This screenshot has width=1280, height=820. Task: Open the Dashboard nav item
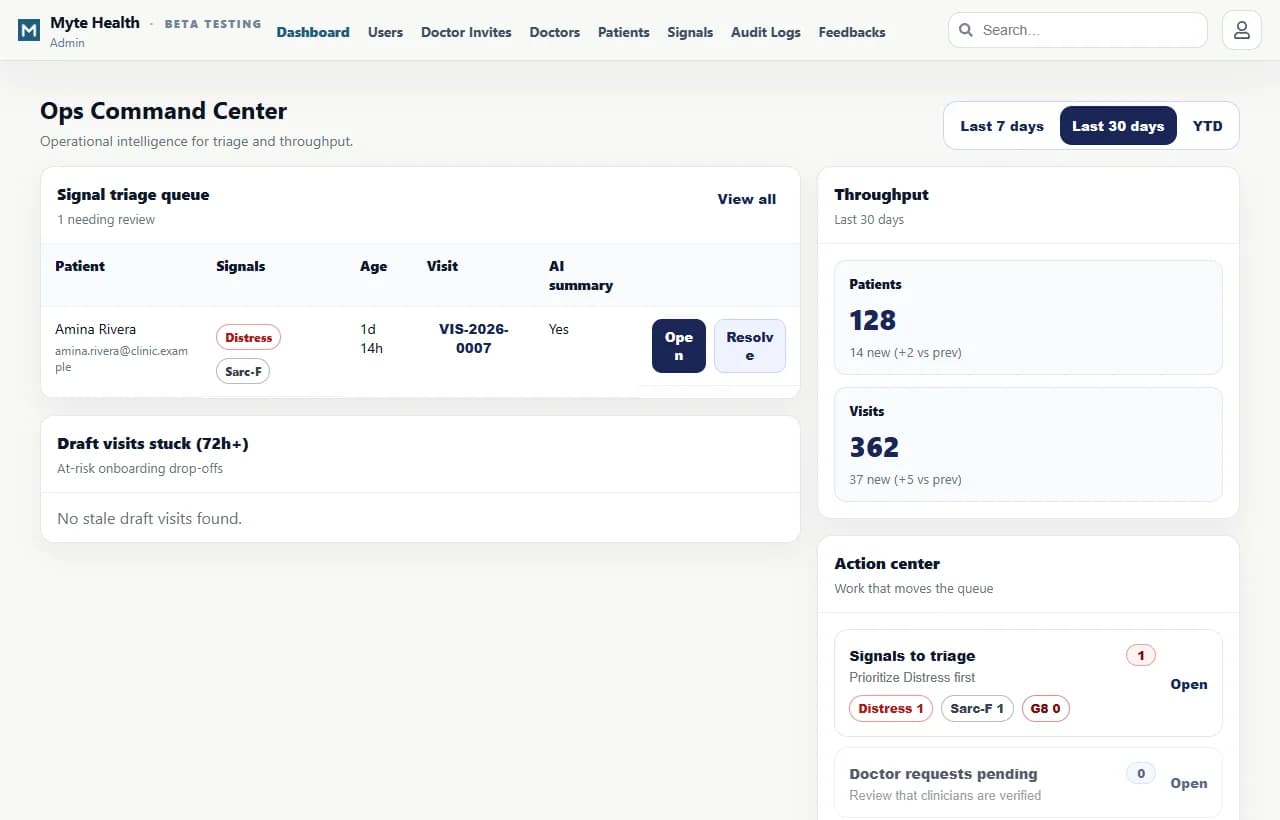click(x=313, y=32)
